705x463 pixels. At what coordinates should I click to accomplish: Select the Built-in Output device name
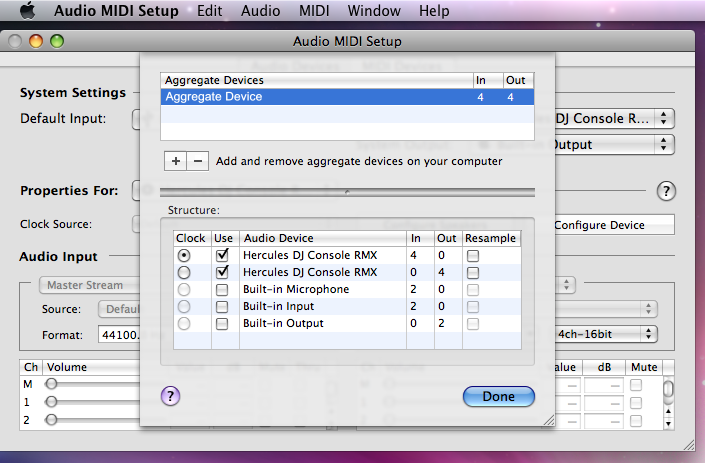pyautogui.click(x=283, y=323)
